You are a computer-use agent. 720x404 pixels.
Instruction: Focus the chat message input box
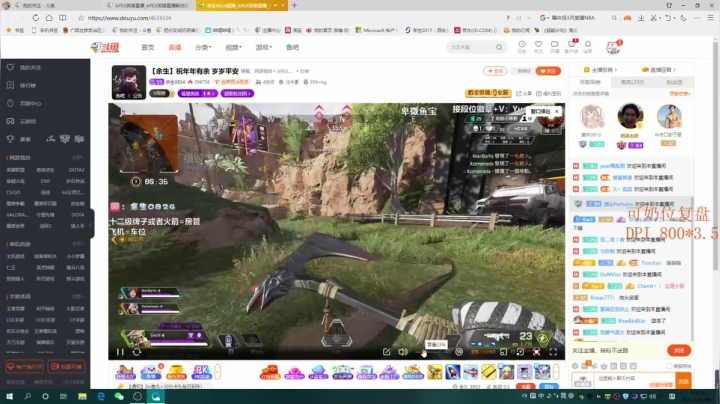coord(635,381)
